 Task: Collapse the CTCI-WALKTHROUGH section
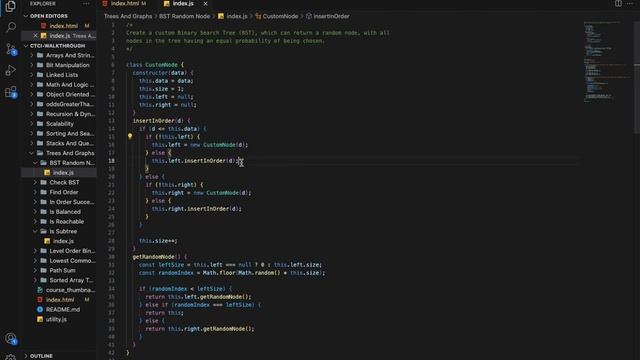point(57,46)
